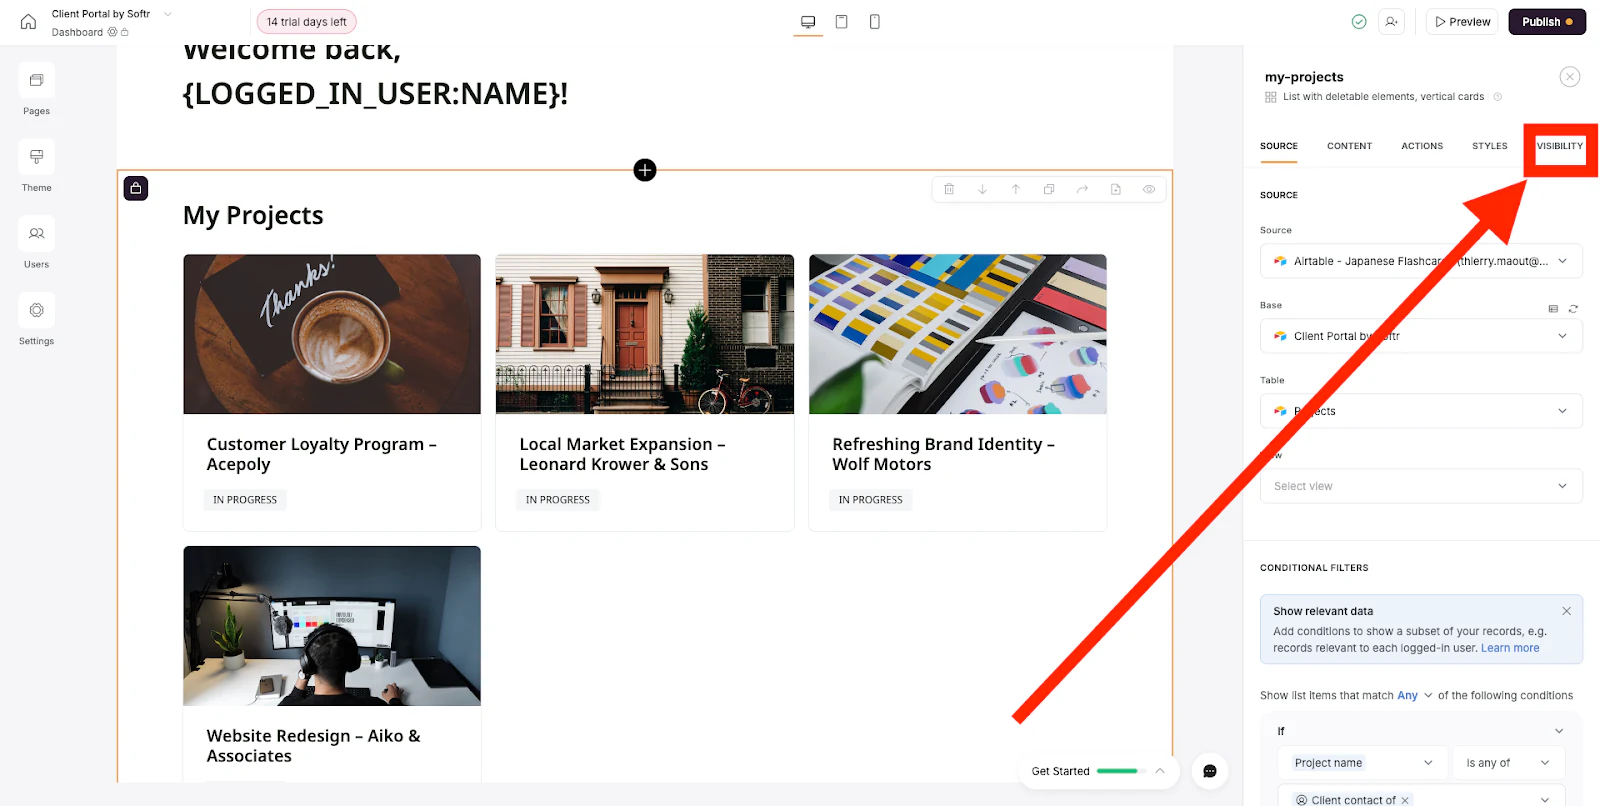Change the Any match condition dropdown
The height and width of the screenshot is (806, 1600).
tap(1415, 695)
